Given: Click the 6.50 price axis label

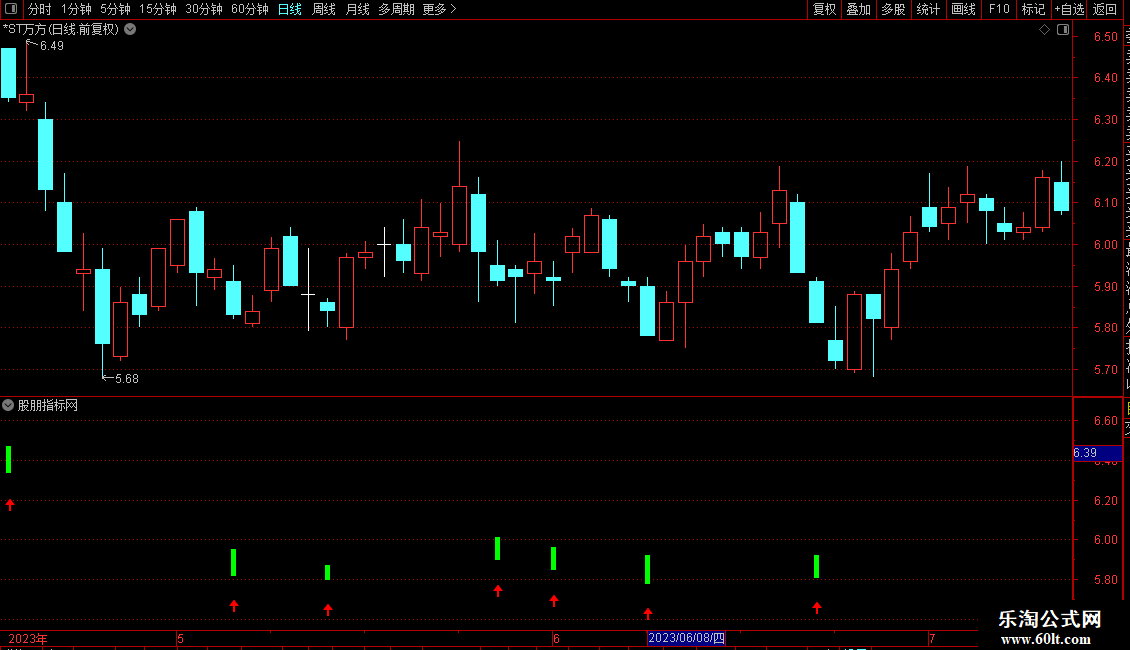Looking at the screenshot, I should [x=1105, y=37].
